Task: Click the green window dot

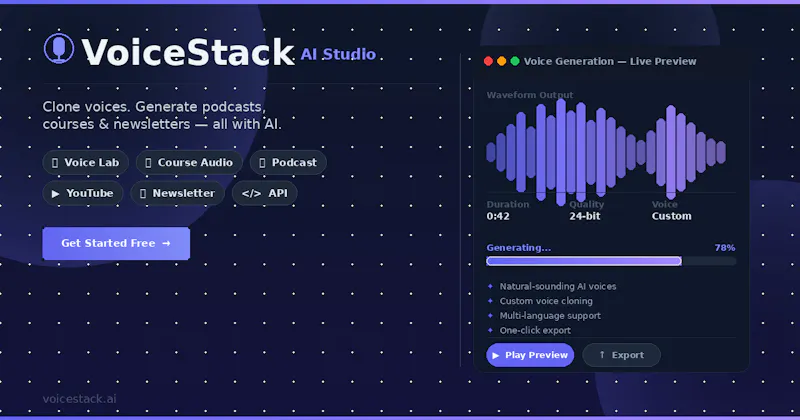Action: (515, 61)
